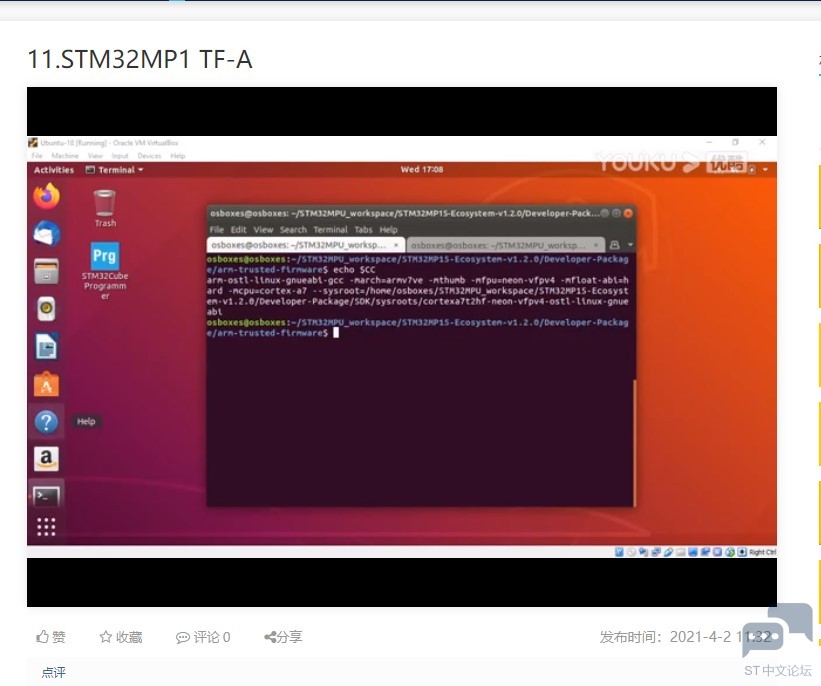This screenshot has width=821, height=686.
Task: Close the first terminal tab
Action: [396, 245]
